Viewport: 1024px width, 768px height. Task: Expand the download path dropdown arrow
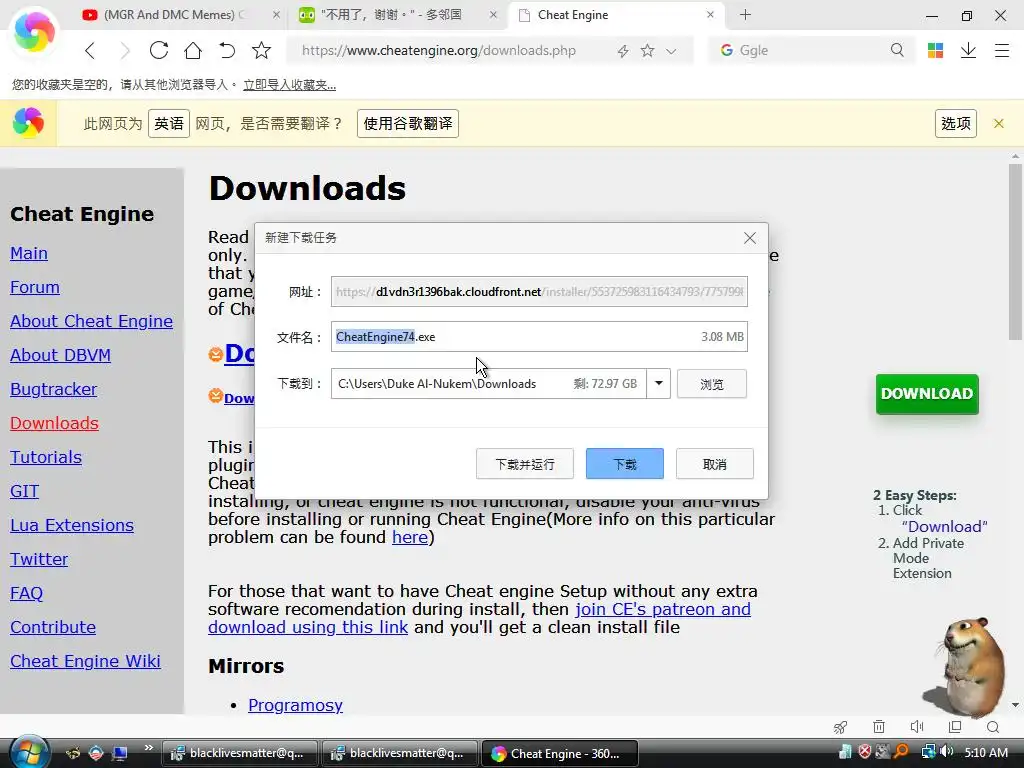pyautogui.click(x=658, y=383)
